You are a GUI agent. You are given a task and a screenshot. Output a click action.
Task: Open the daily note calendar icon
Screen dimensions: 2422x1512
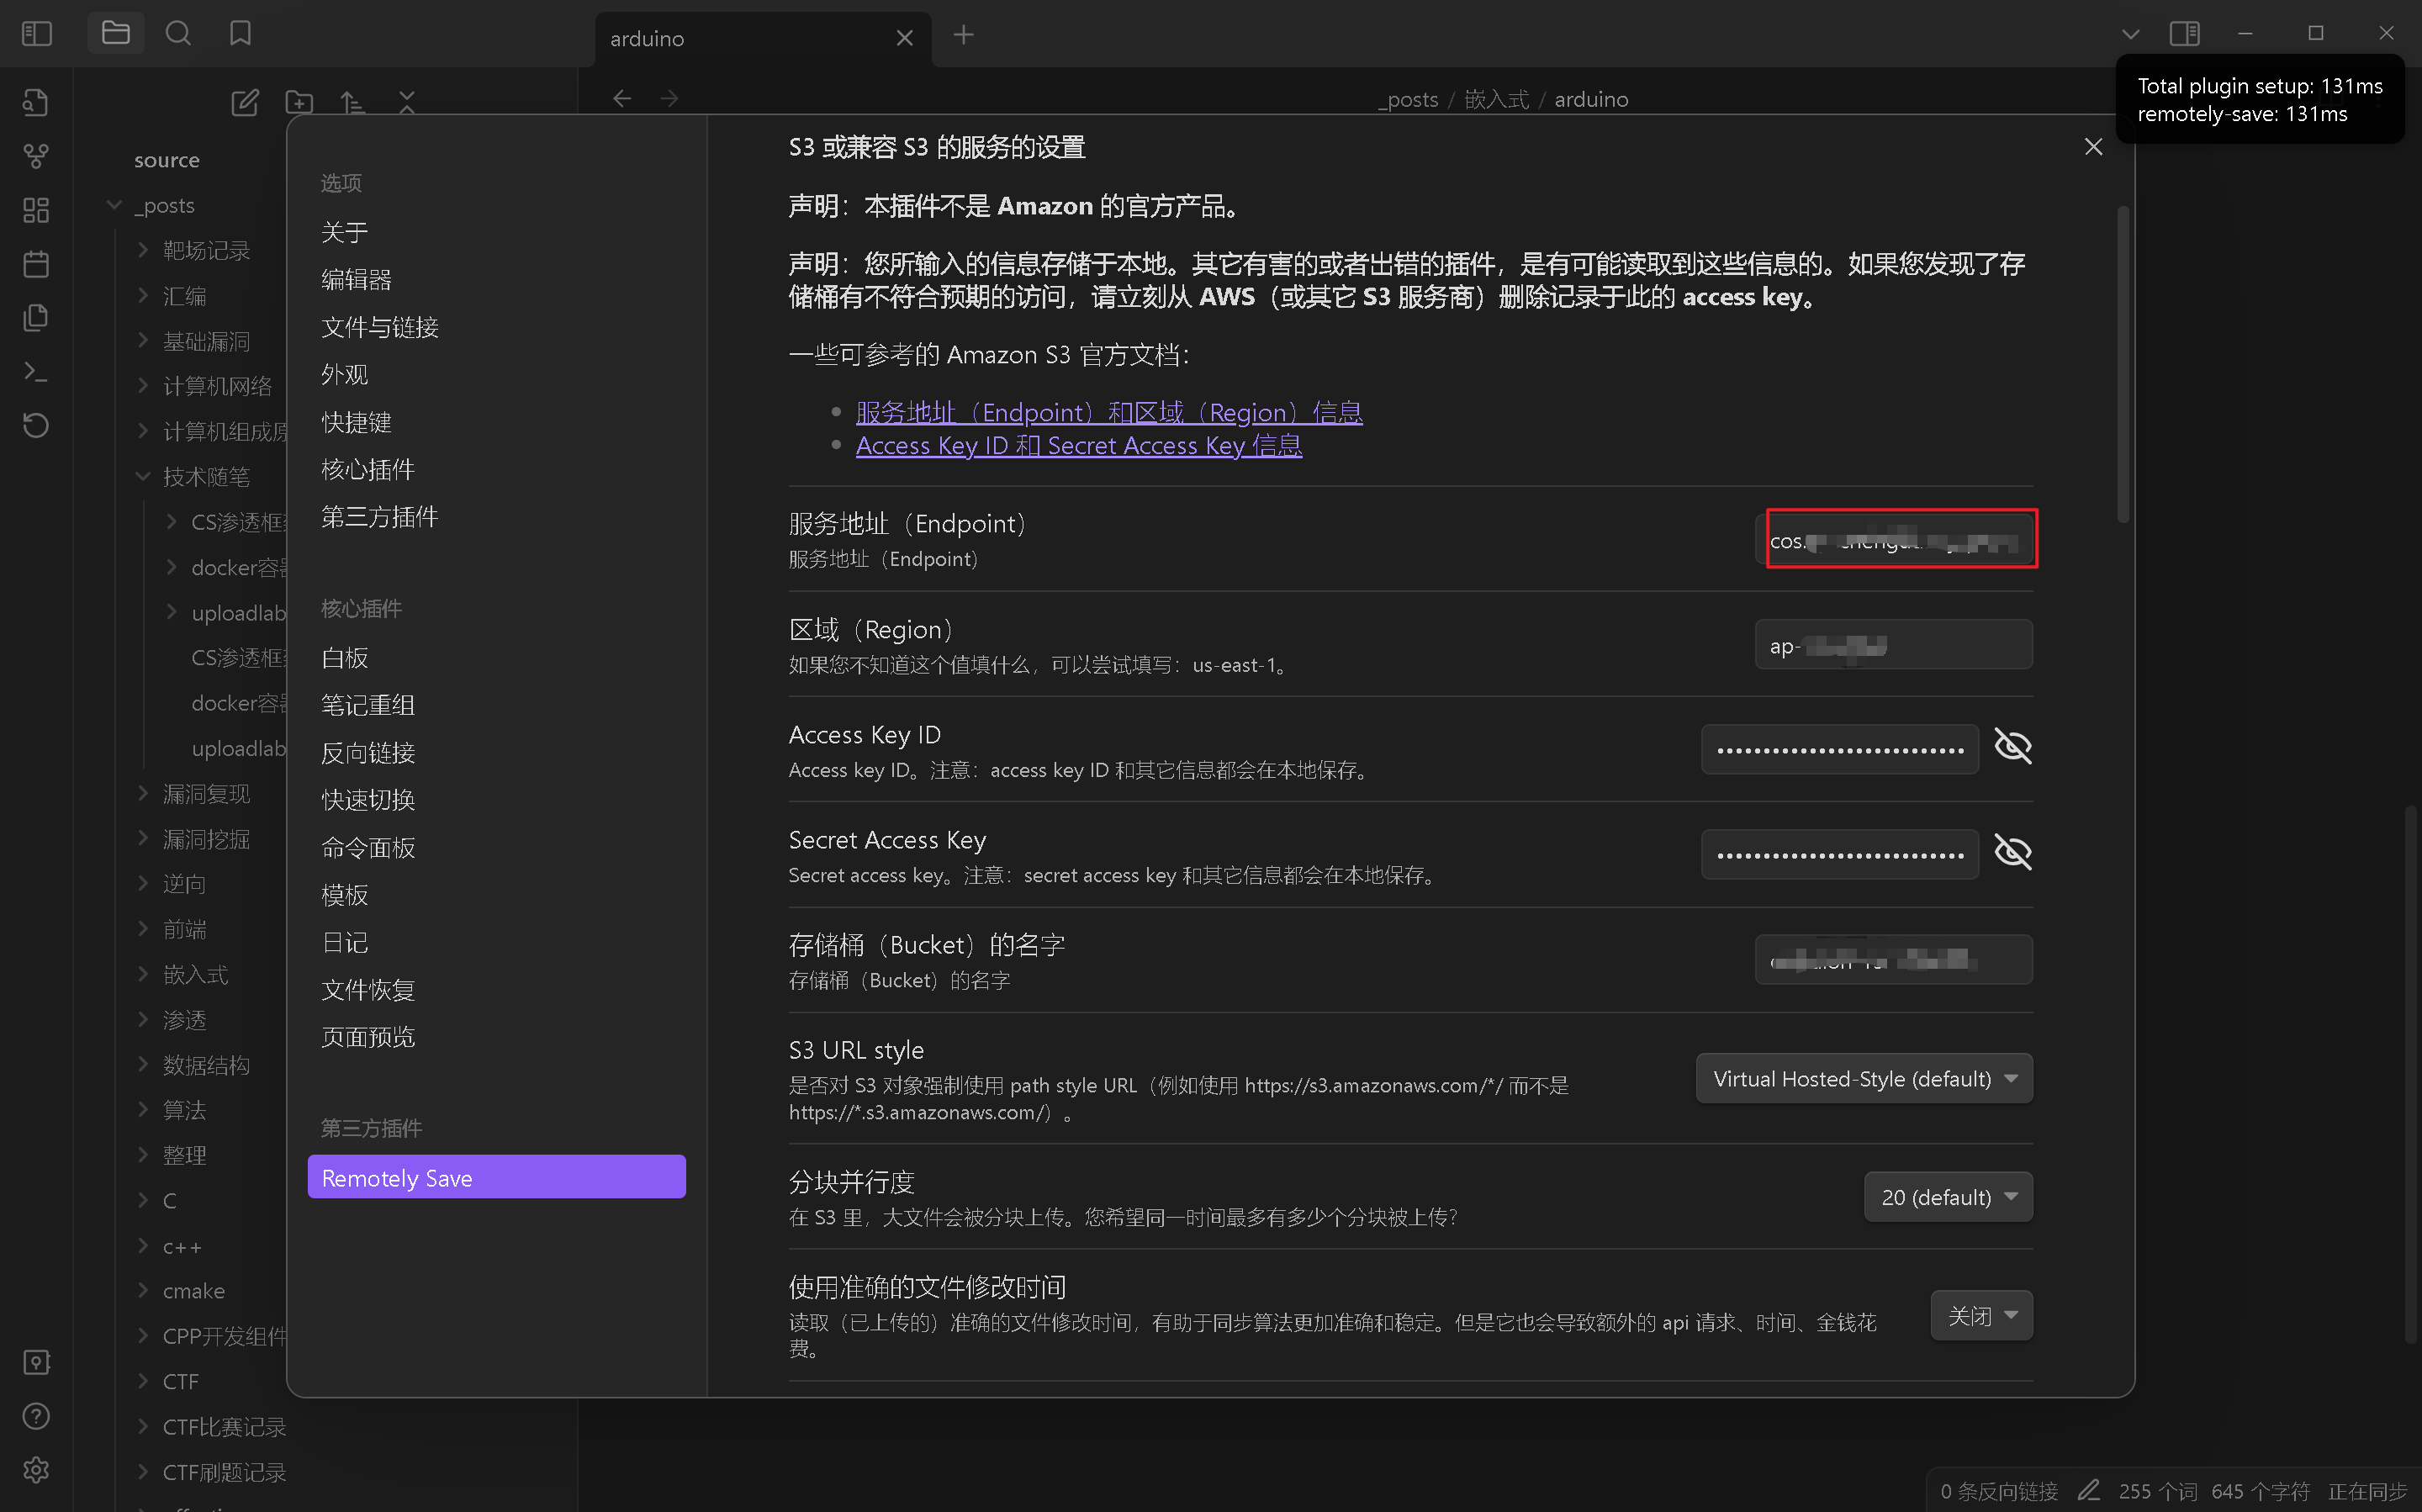click(36, 264)
